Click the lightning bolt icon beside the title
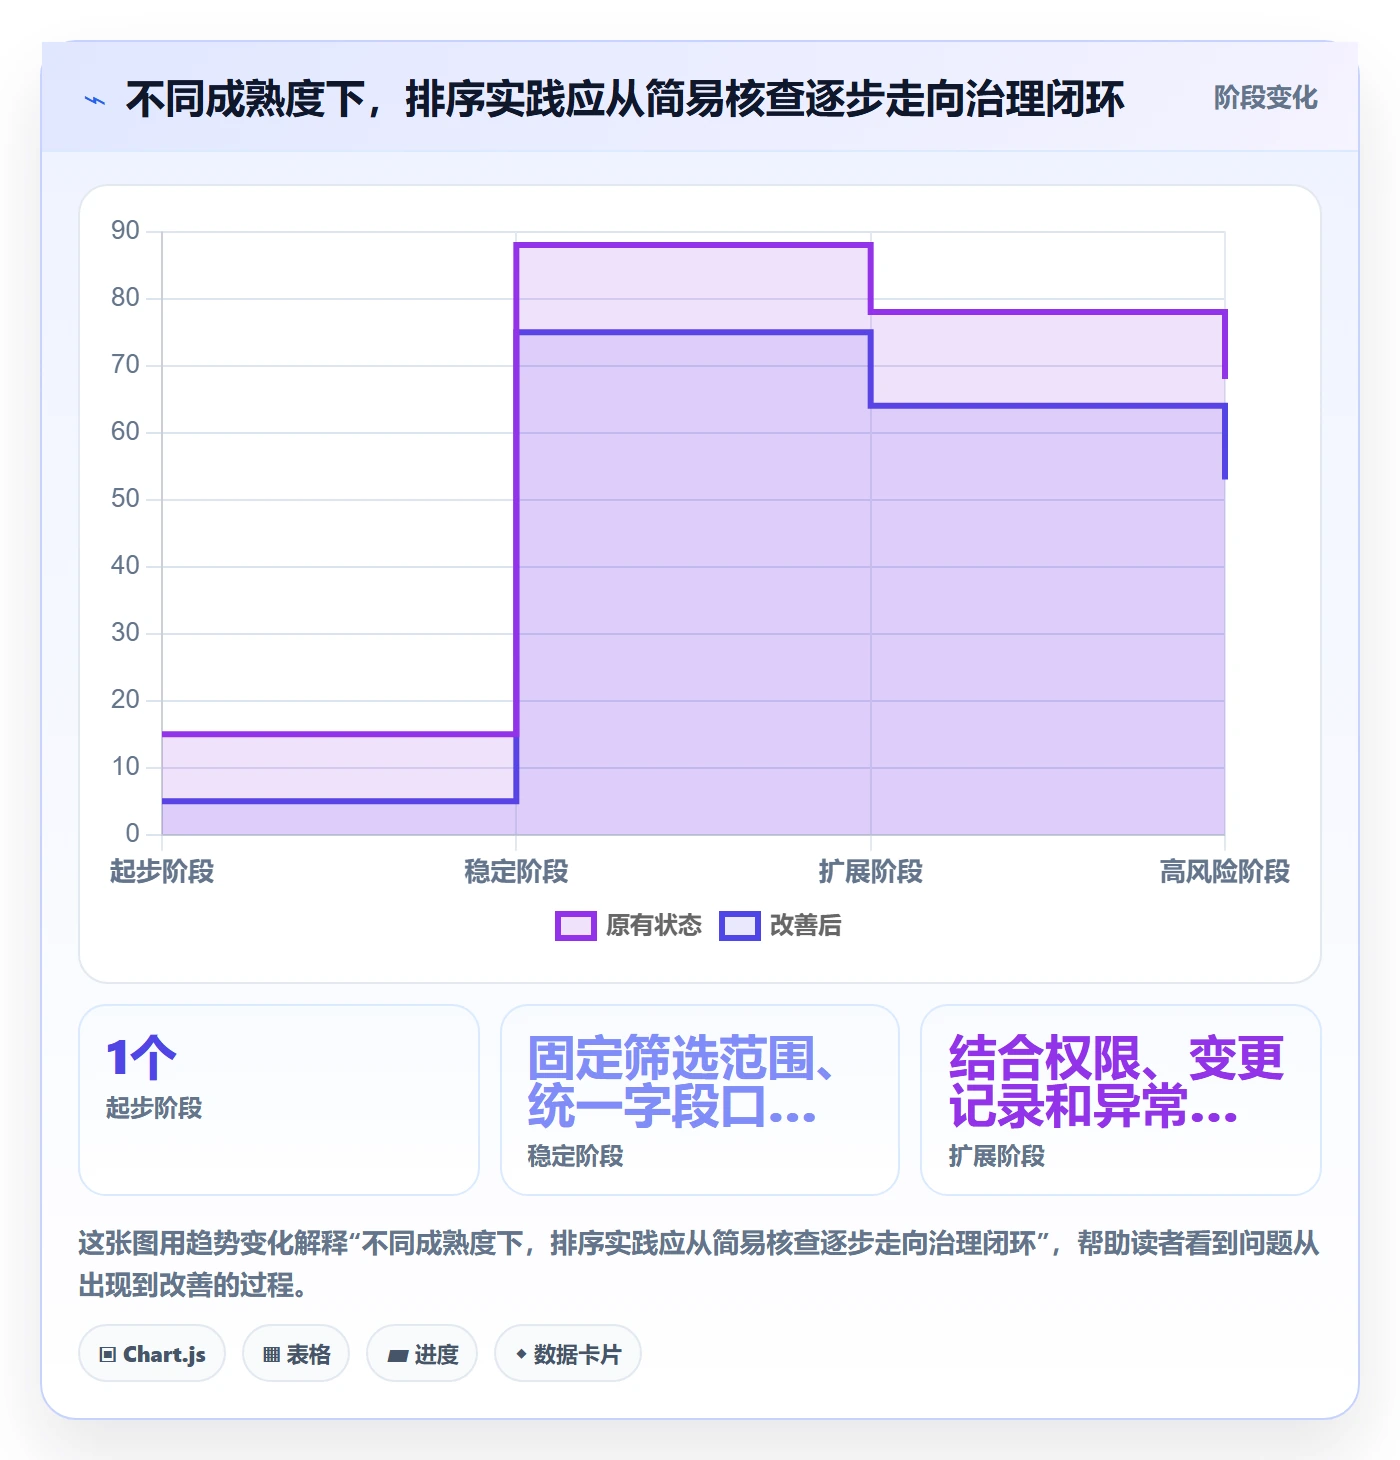This screenshot has width=1400, height=1460. [x=95, y=100]
